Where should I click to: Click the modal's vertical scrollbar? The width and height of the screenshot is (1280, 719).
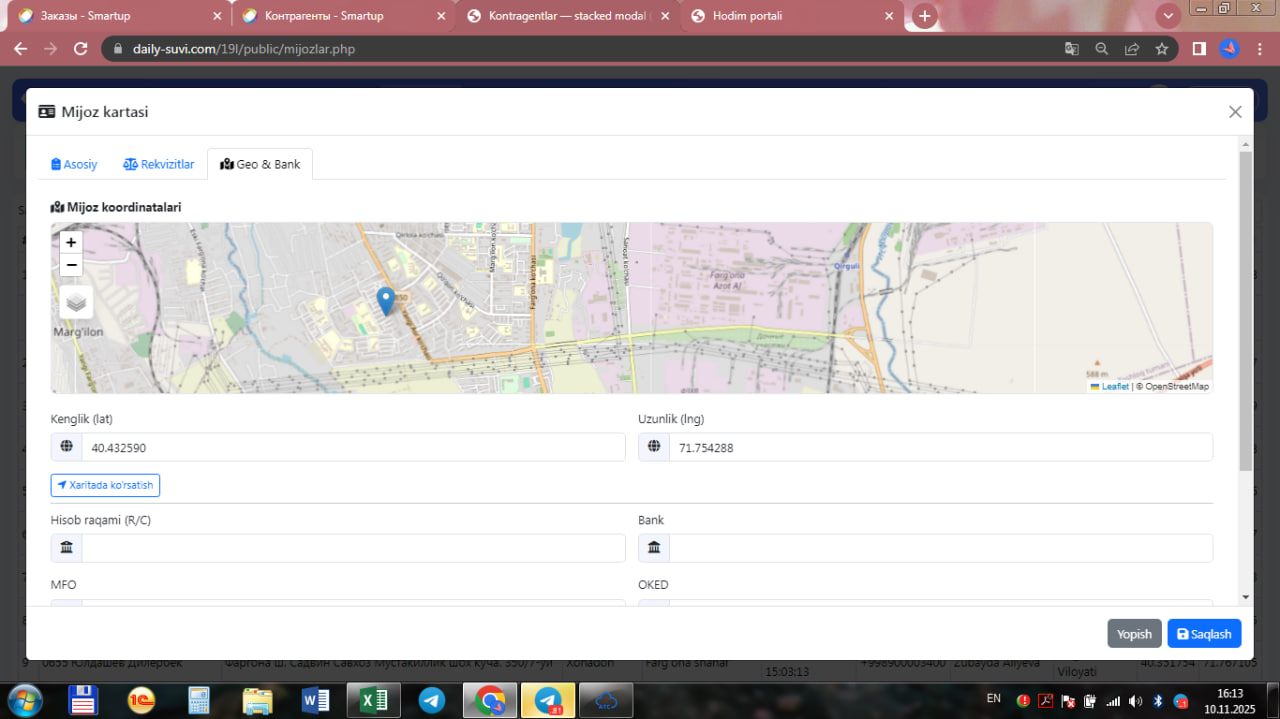coord(1245,310)
